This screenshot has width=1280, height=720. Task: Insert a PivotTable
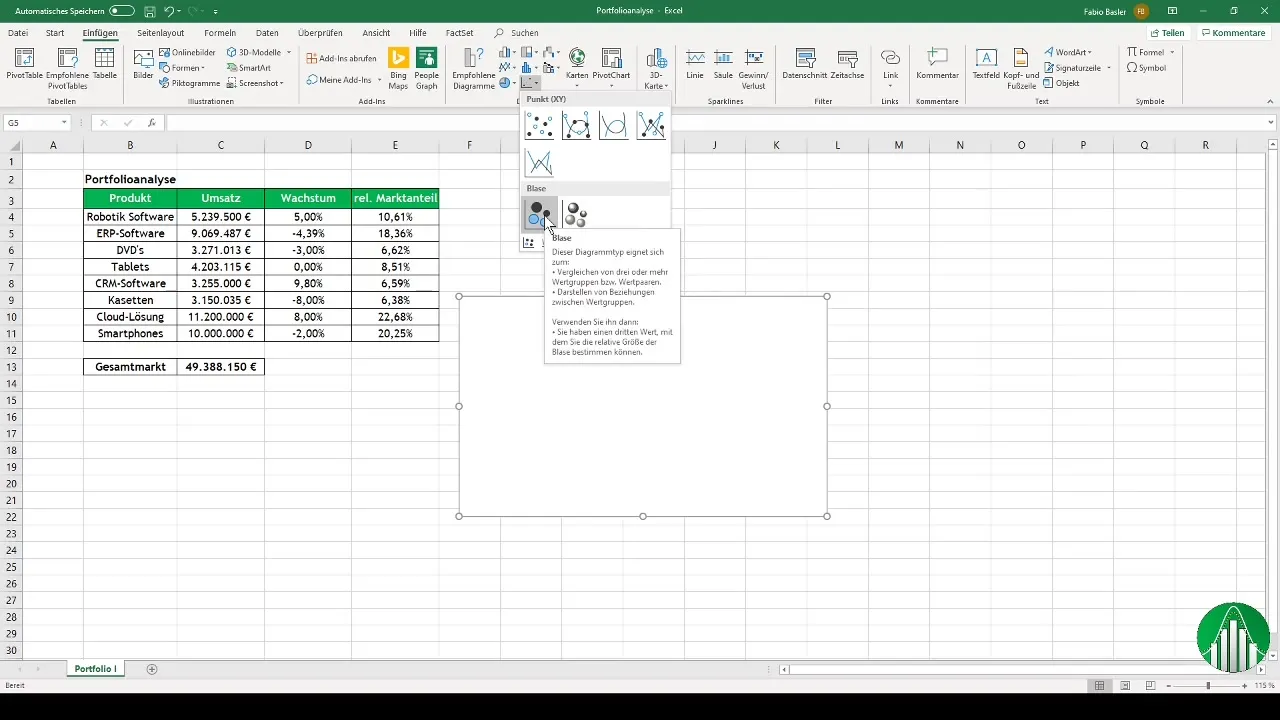click(x=22, y=65)
